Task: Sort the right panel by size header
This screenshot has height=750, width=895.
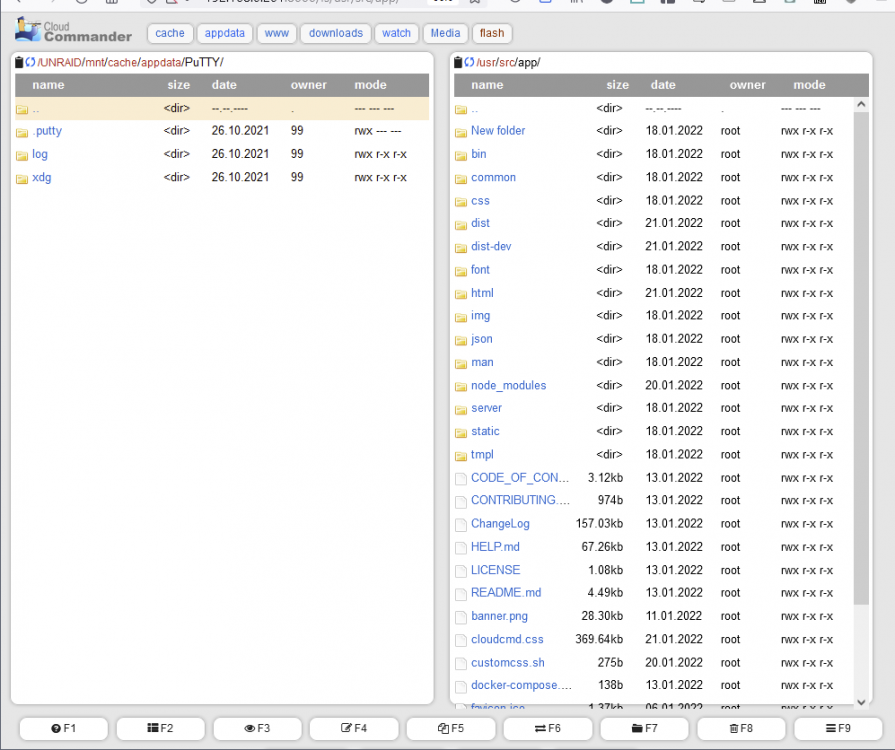Action: (x=618, y=85)
